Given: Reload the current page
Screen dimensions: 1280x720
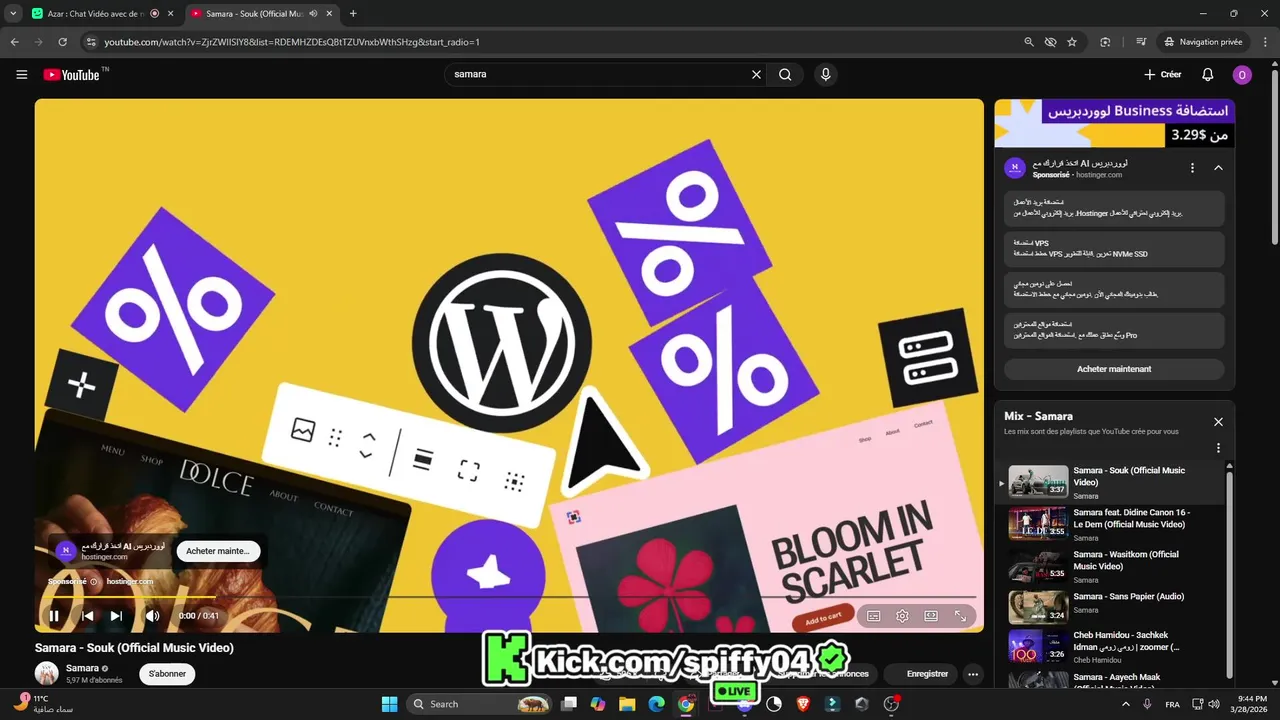Looking at the screenshot, I should [x=62, y=42].
